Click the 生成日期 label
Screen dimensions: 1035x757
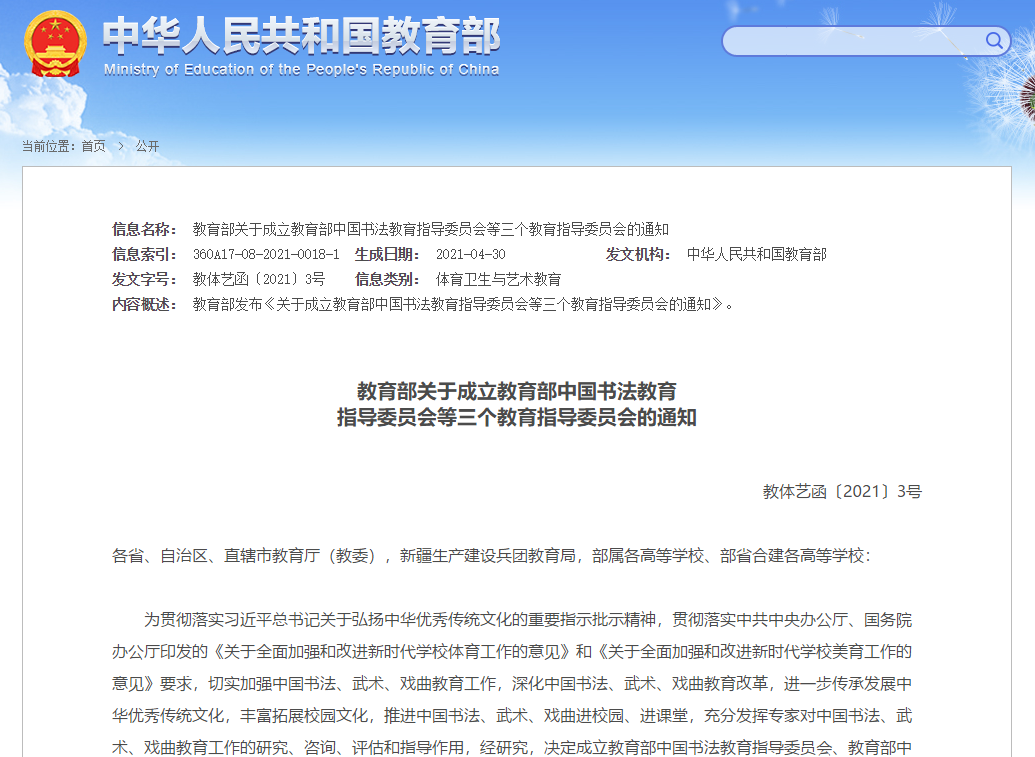pos(387,254)
